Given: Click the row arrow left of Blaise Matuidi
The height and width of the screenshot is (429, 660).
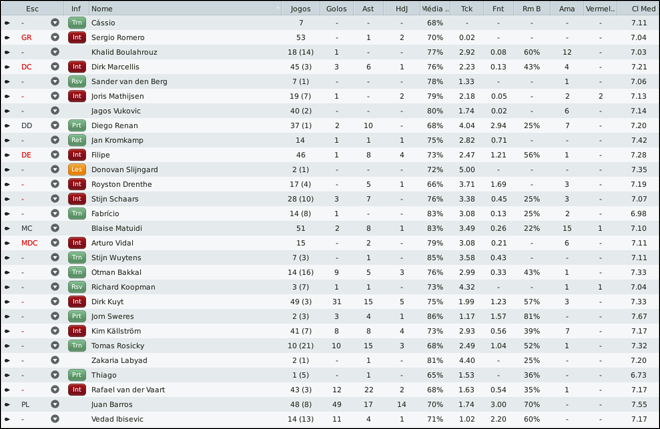Looking at the screenshot, I should (7, 228).
